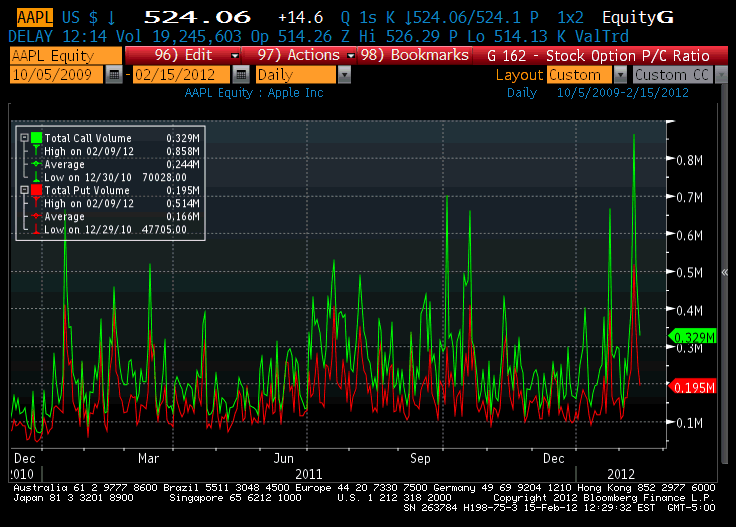Expand the Layout Custom dropdown arrow
Image resolution: width=736 pixels, height=527 pixels.
pyautogui.click(x=620, y=75)
